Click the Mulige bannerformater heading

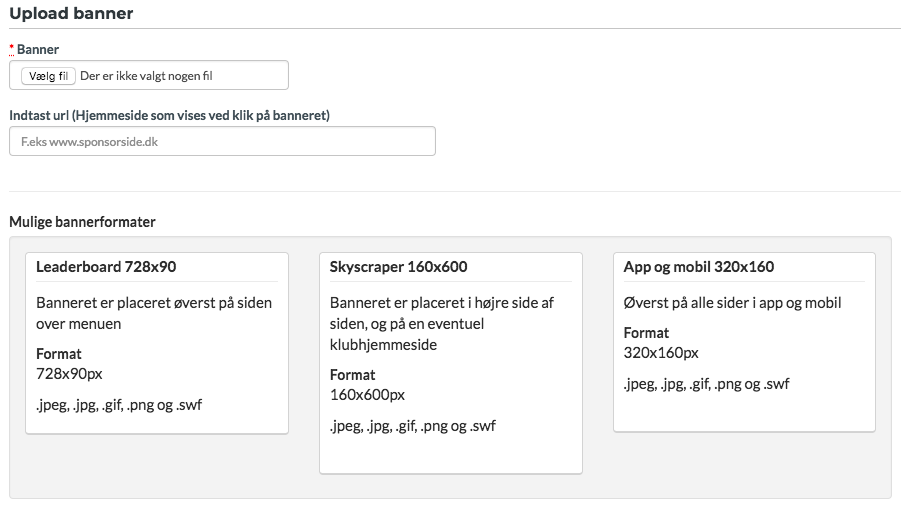[82, 222]
